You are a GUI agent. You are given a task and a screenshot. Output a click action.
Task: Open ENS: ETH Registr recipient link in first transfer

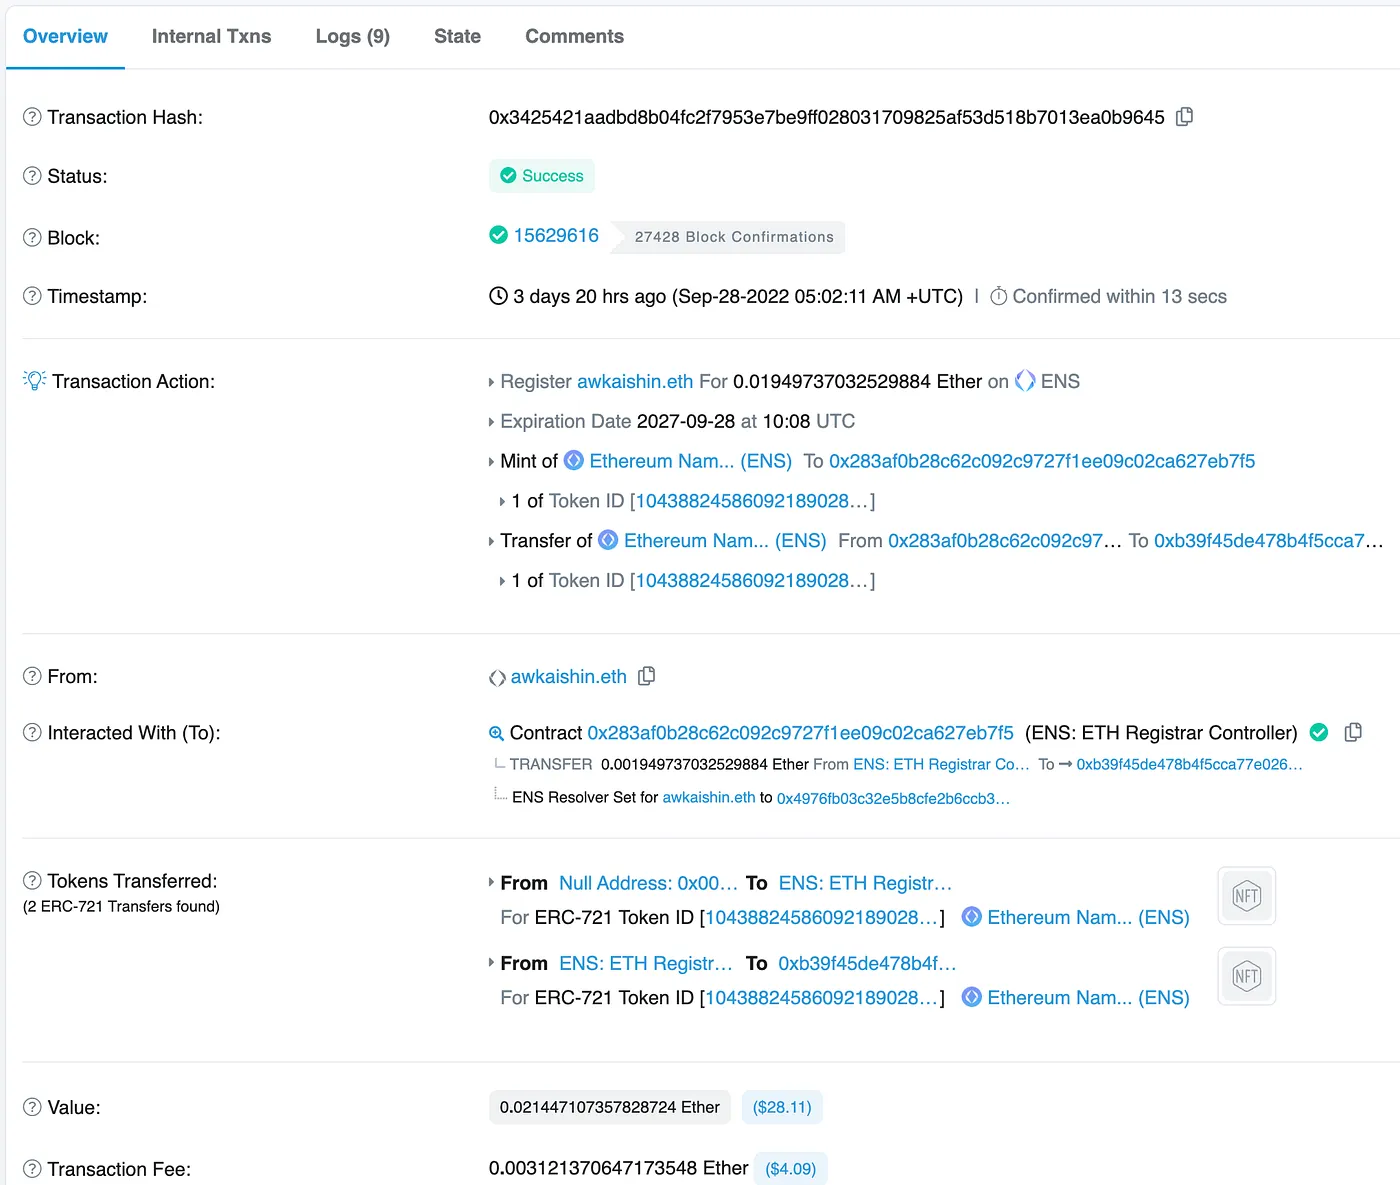pos(865,883)
